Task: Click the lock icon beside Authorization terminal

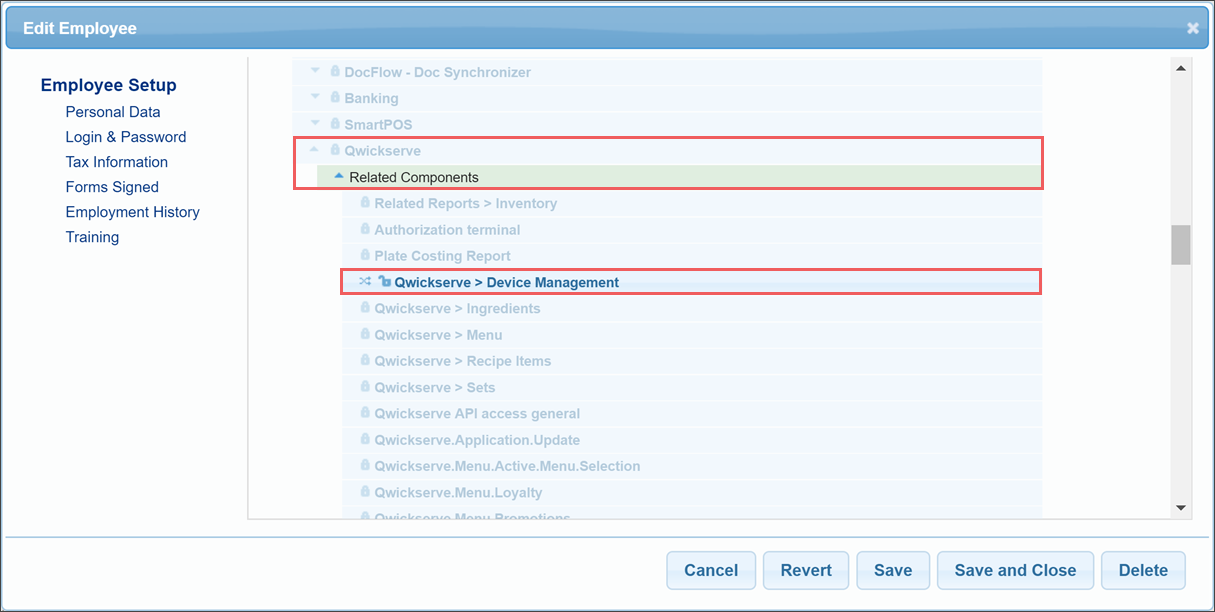Action: pyautogui.click(x=365, y=229)
